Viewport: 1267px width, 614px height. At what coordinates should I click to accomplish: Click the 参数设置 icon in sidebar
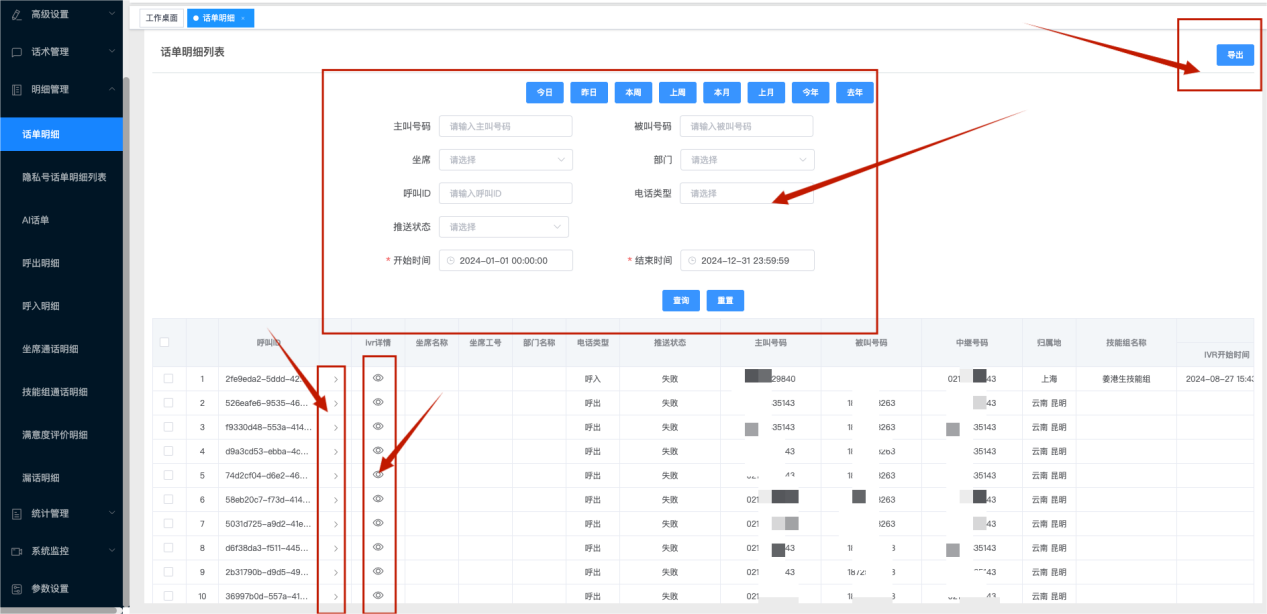pos(16,589)
